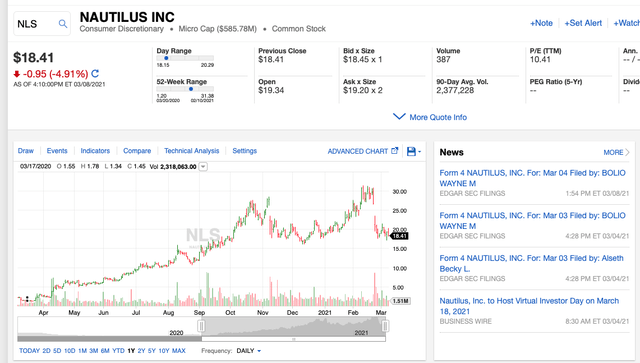
Task: Expand the OHLC data dropdown arrow
Action: coord(203,167)
